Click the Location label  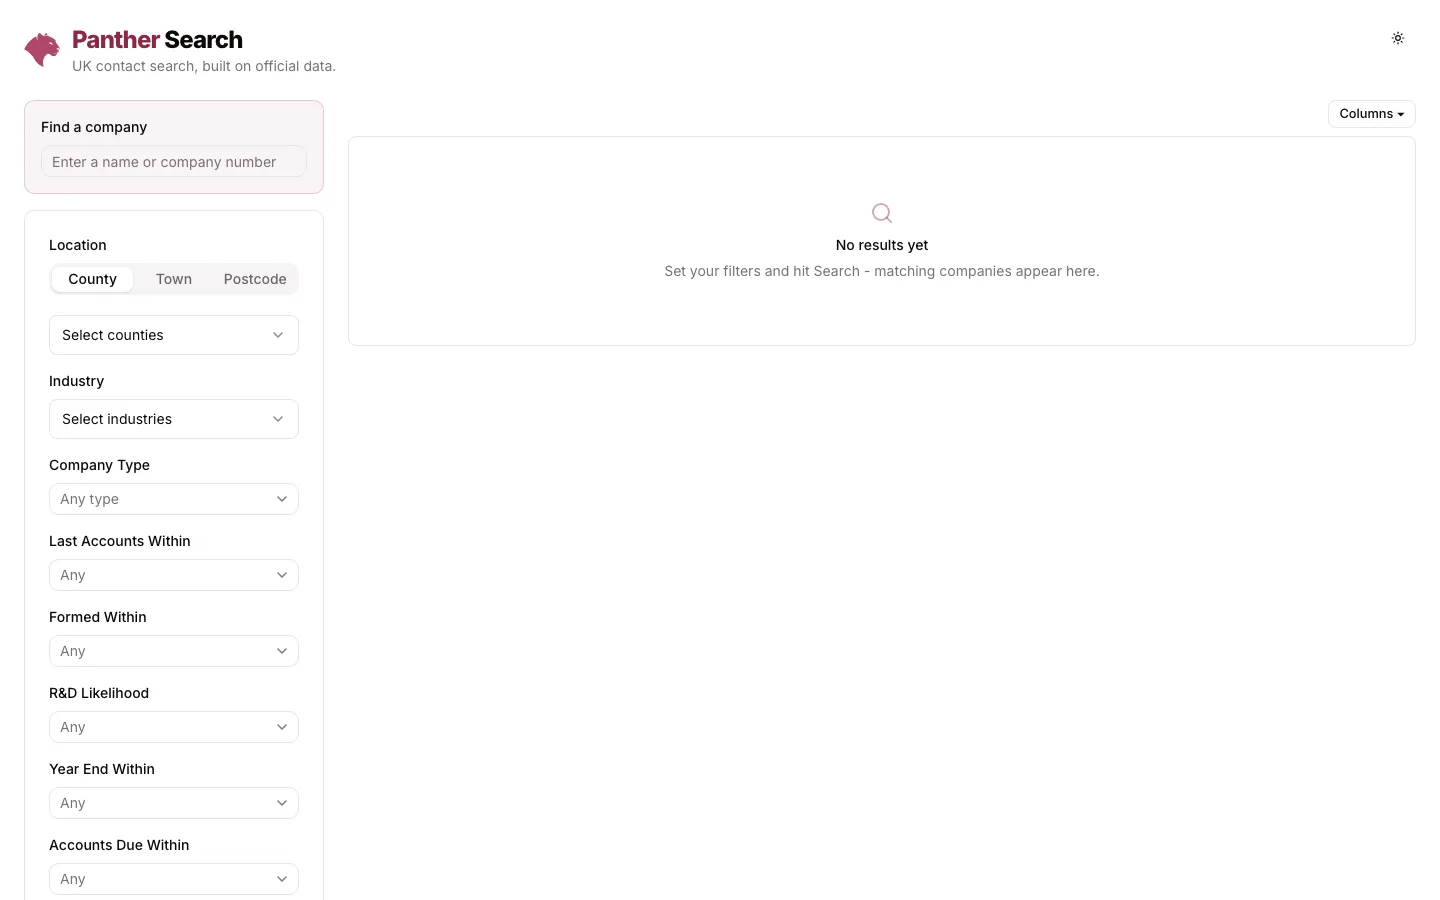tap(78, 245)
